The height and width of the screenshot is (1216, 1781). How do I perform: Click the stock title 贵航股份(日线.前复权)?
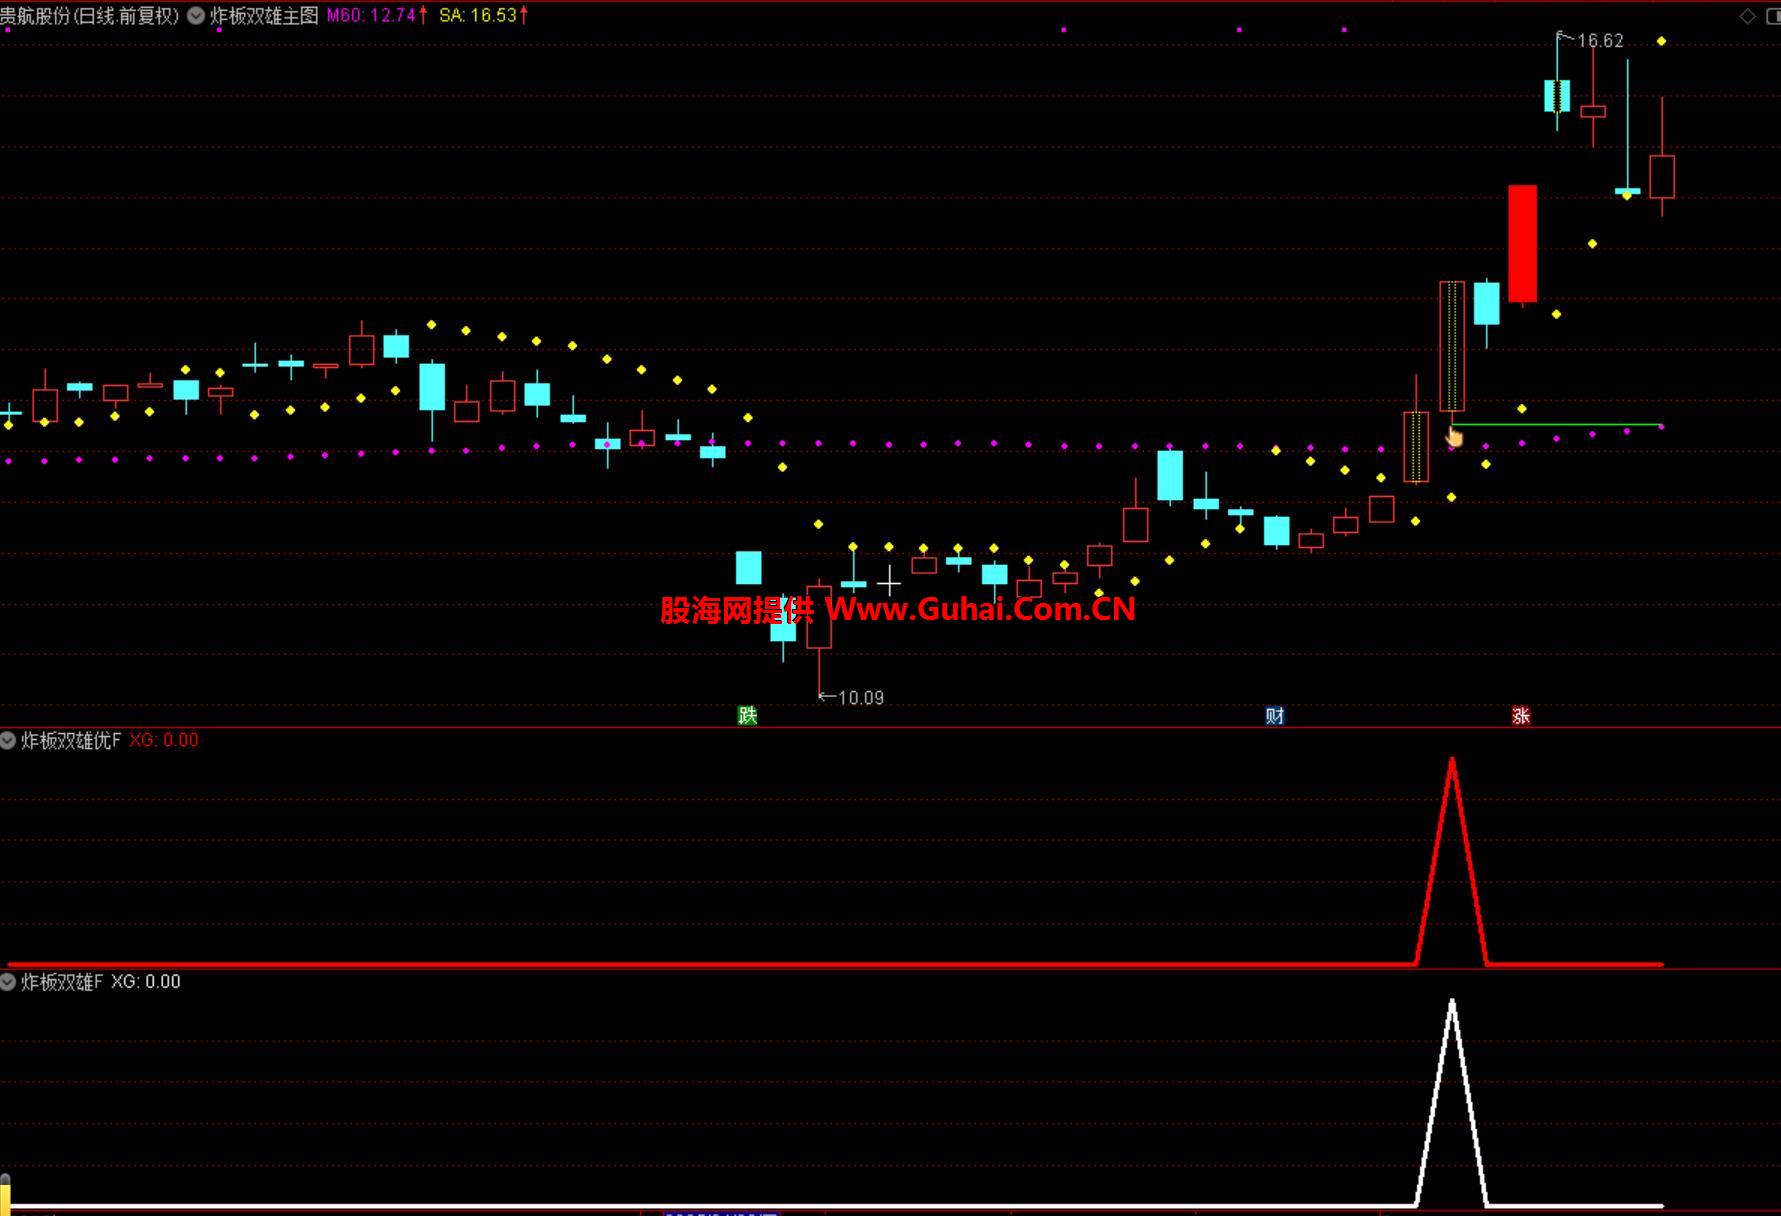pos(90,16)
